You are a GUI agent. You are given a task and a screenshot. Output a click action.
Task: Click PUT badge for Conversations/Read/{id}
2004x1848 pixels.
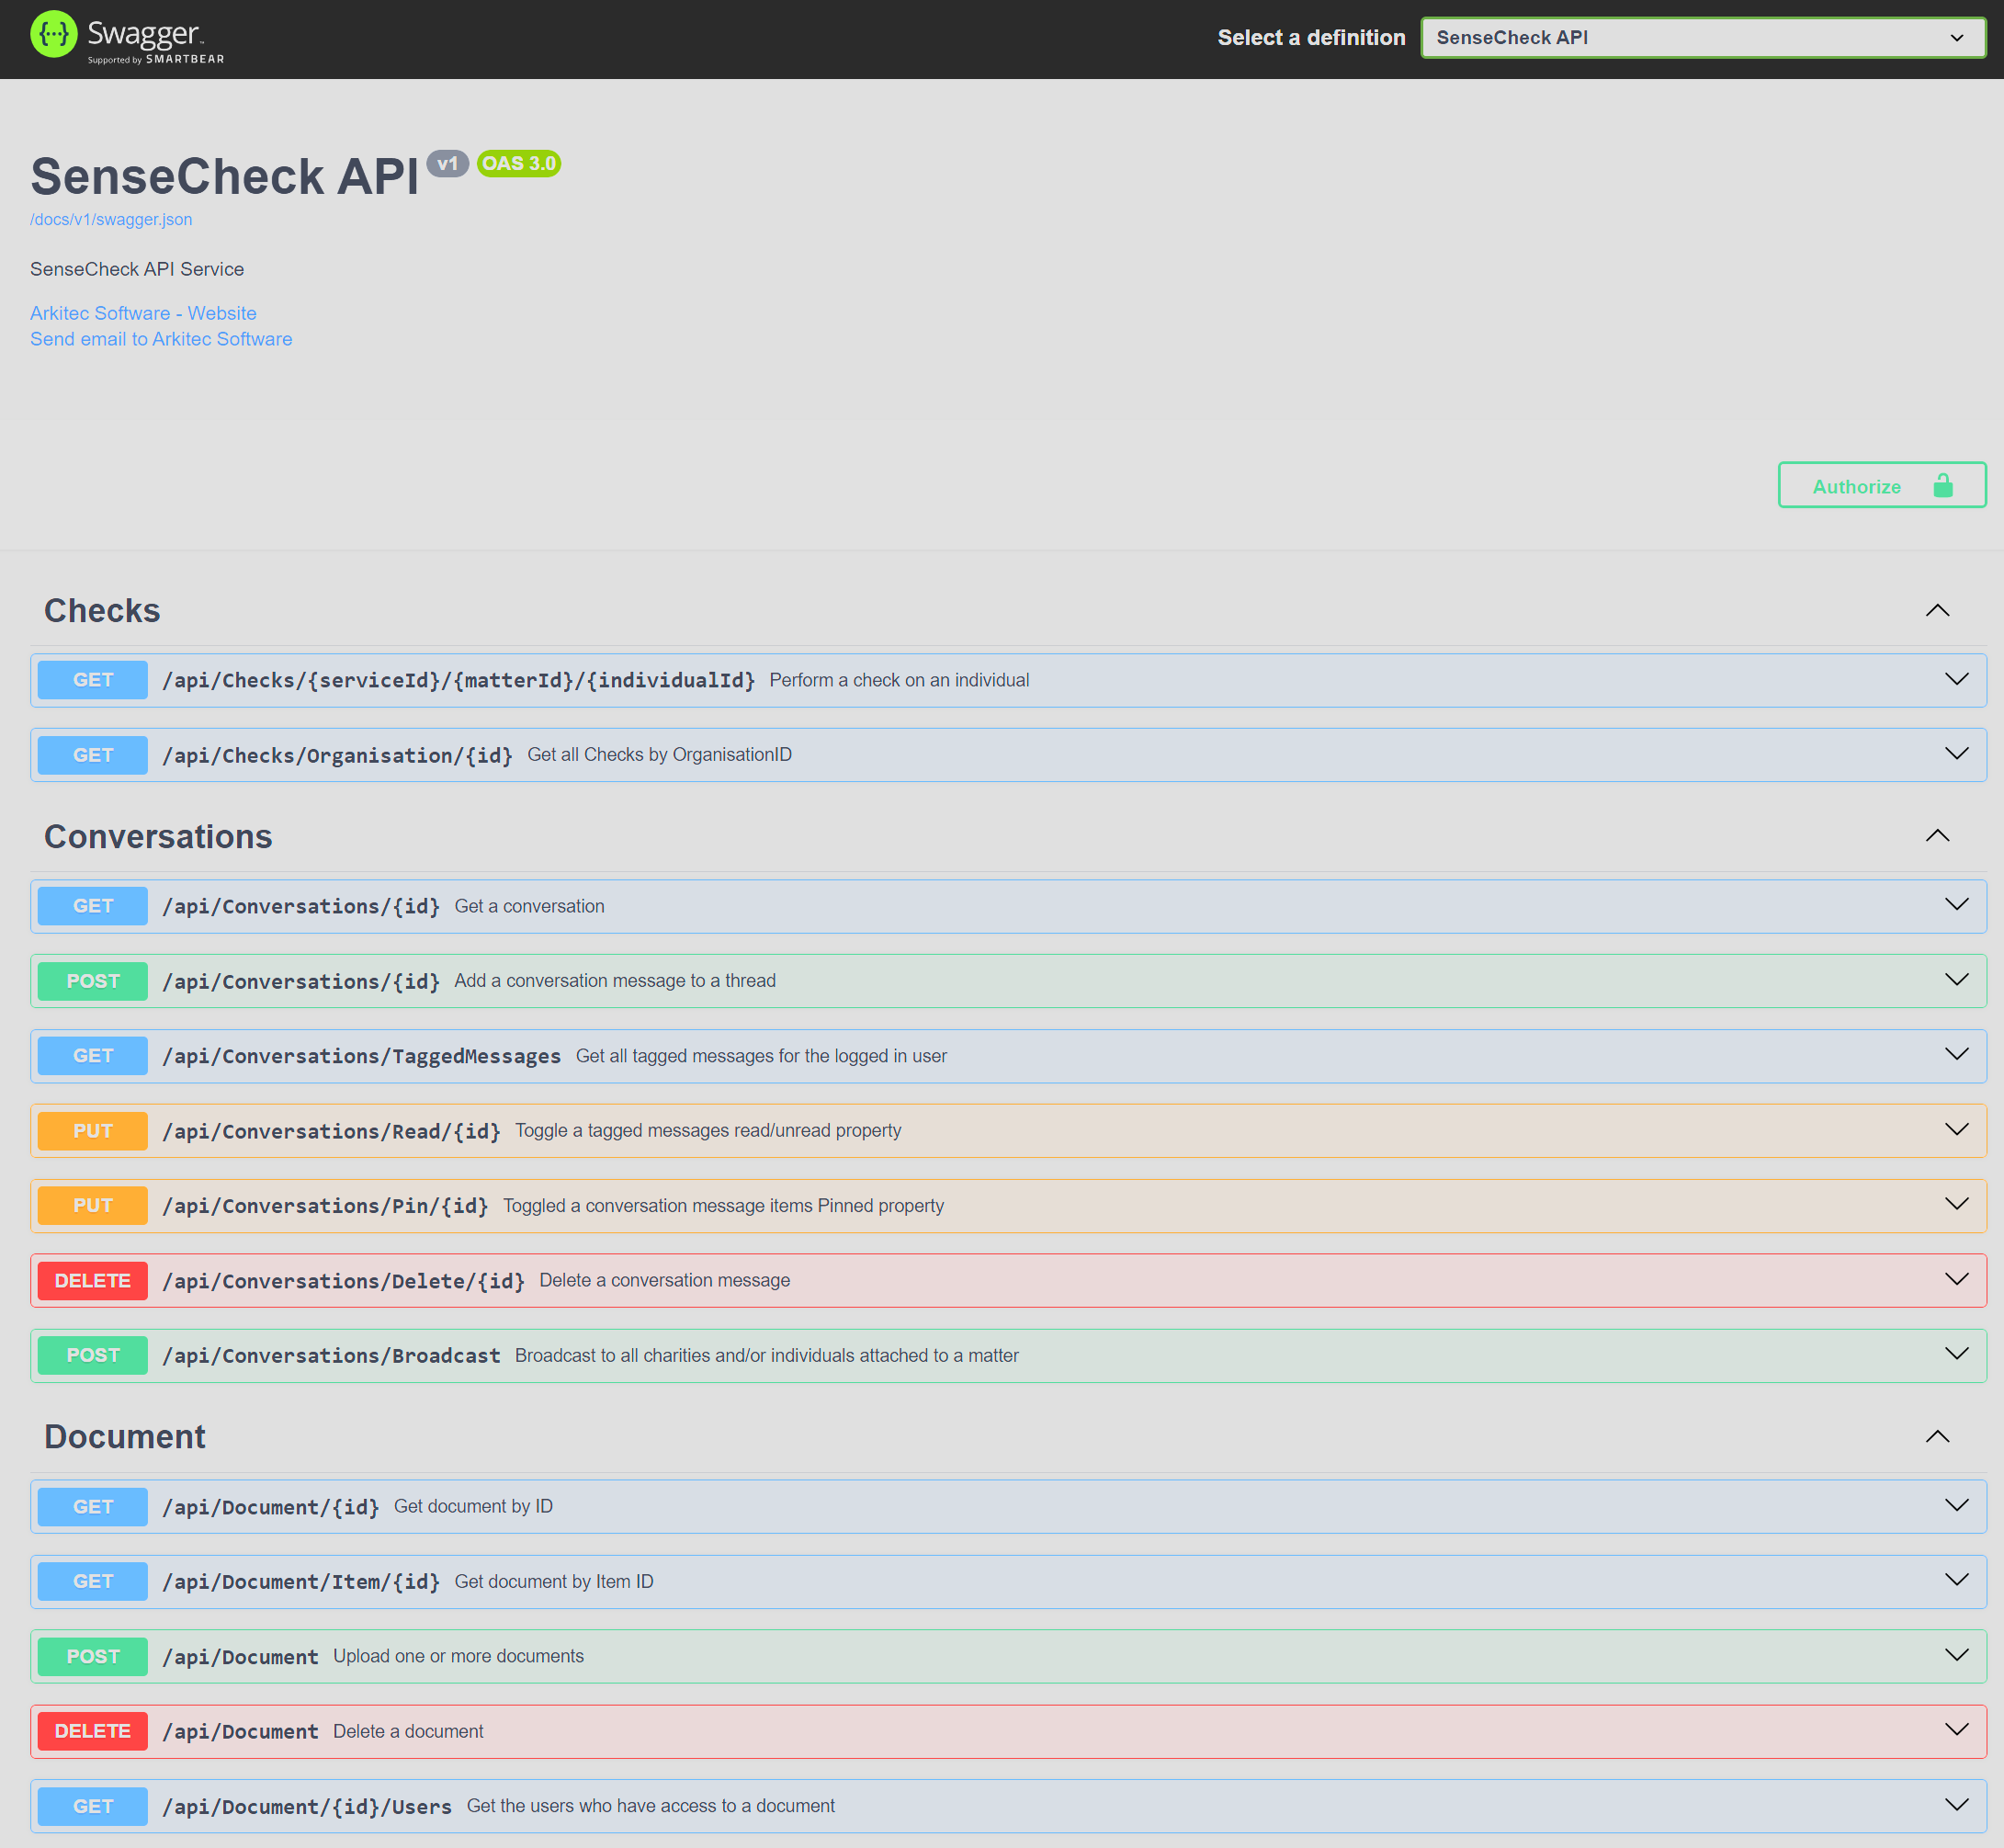coord(93,1131)
